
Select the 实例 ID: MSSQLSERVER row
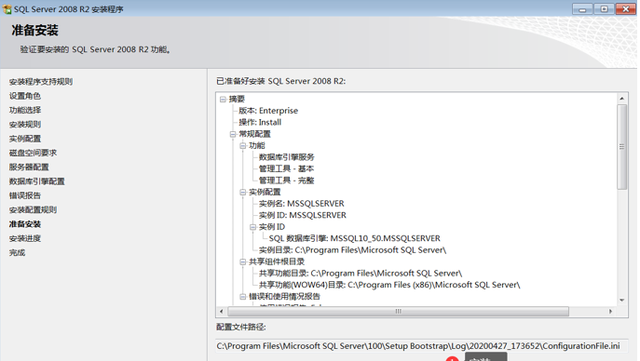[x=302, y=215]
